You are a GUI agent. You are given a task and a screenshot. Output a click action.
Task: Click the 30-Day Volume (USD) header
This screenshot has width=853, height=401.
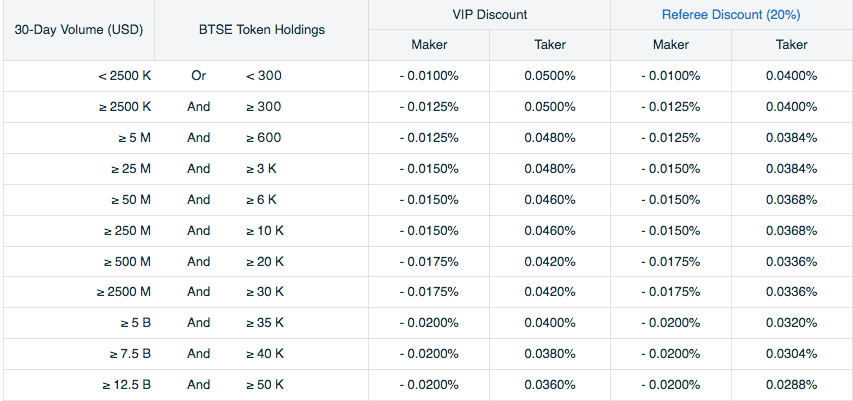point(79,30)
